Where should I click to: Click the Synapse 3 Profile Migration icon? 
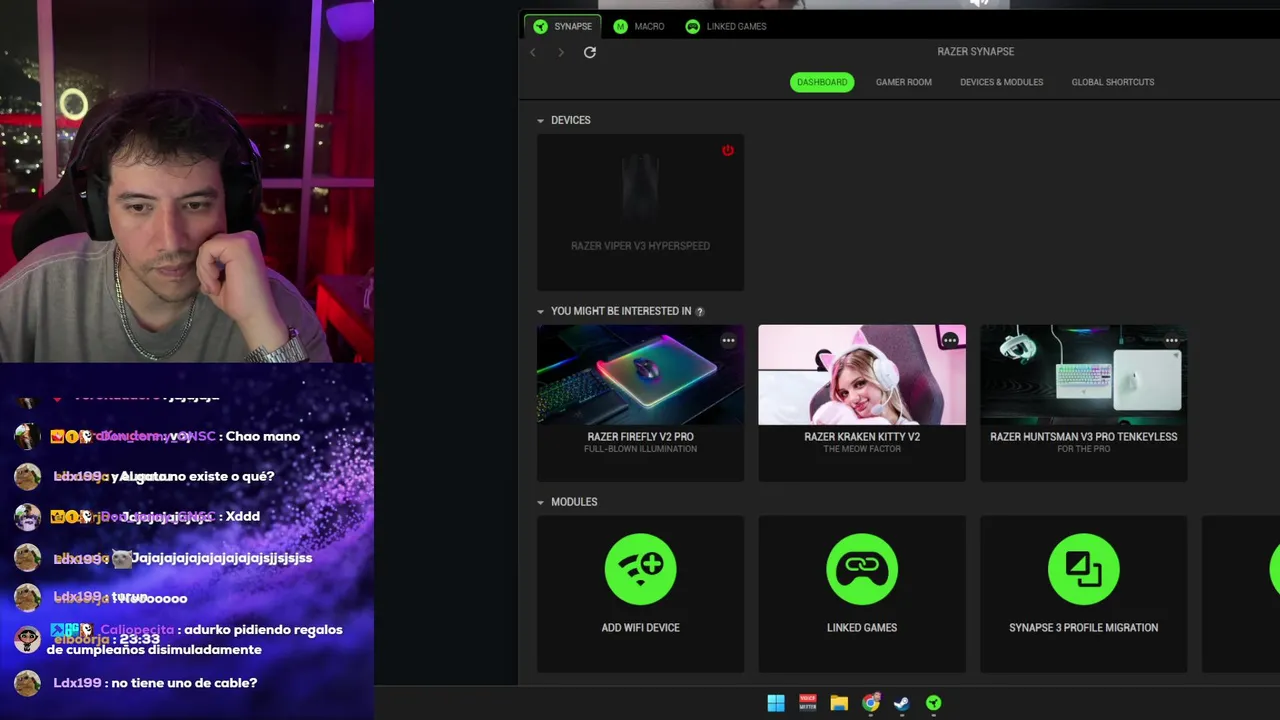point(1084,569)
